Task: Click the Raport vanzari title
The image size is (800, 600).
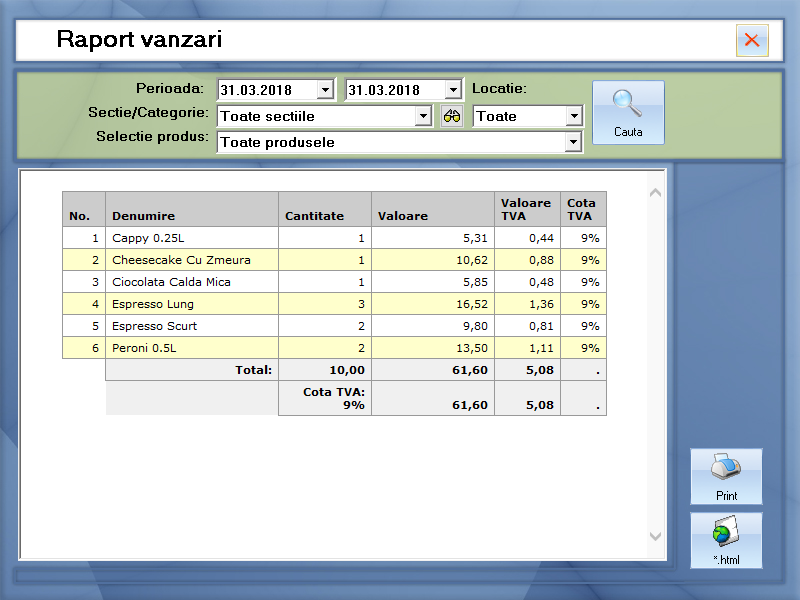Action: tap(139, 39)
